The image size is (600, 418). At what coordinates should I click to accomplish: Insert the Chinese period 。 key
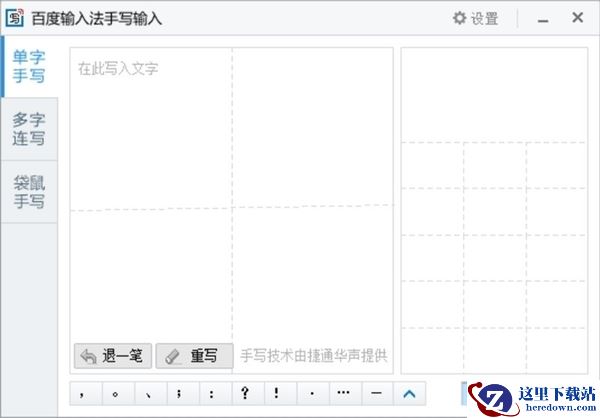(118, 393)
